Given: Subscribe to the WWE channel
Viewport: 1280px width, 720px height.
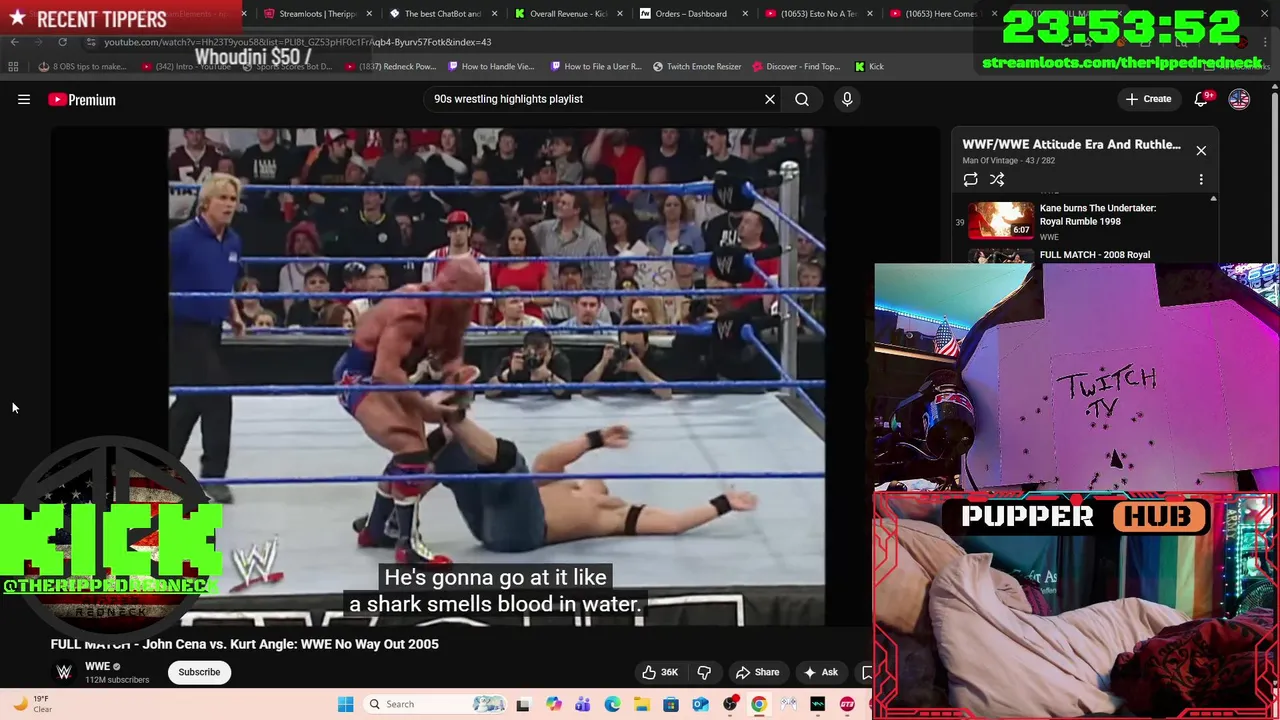Looking at the screenshot, I should (x=199, y=672).
